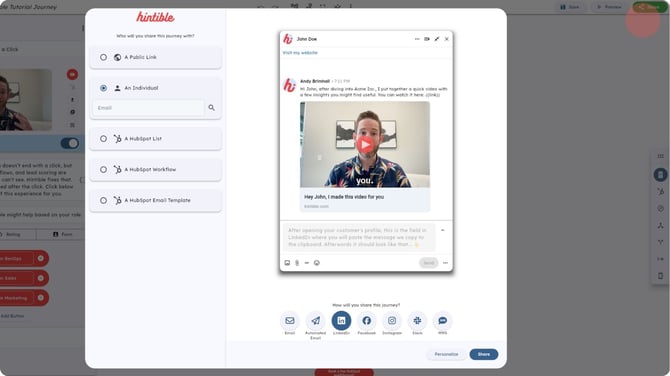Screen dimensions: 670x376
Task: Choose the Automated Email paper-plane icon
Action: coord(315,320)
